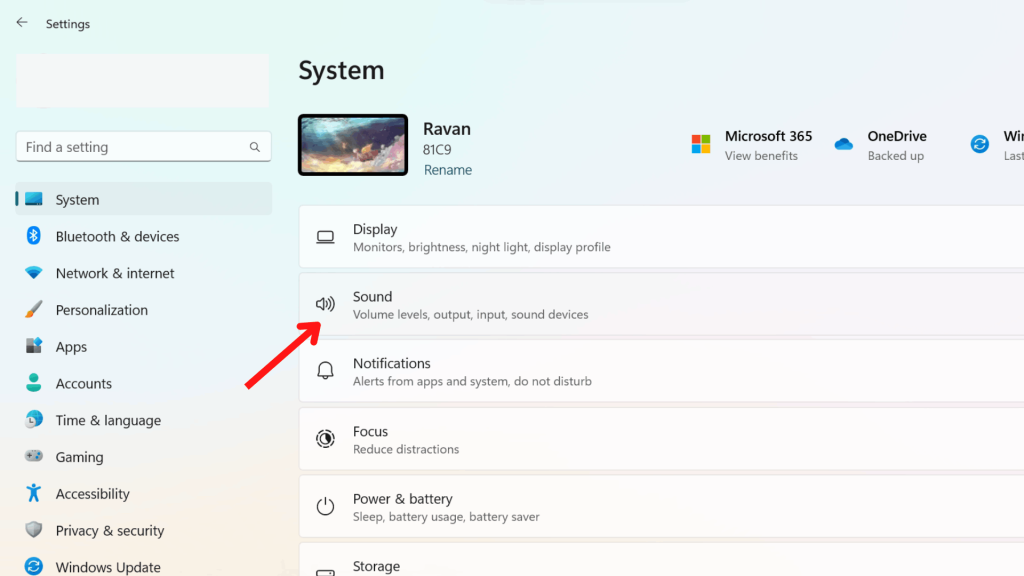Open Notifications settings row

662,371
